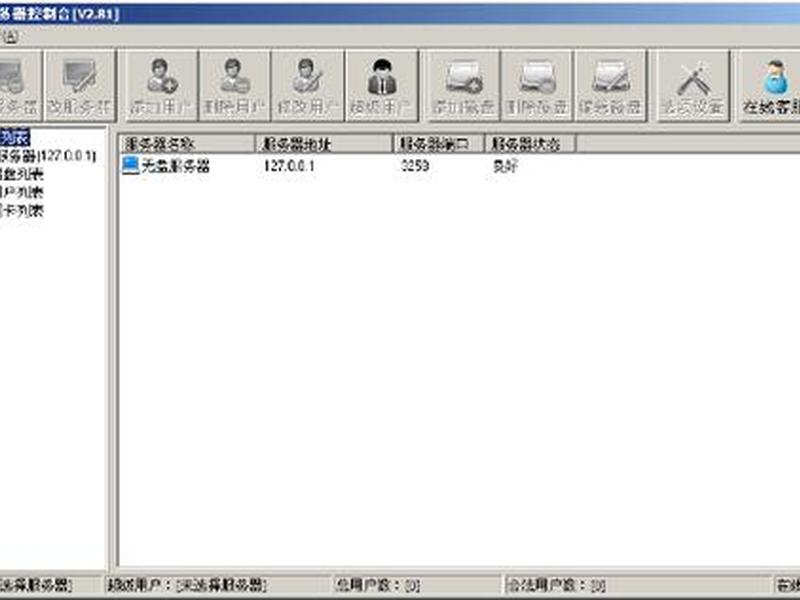
Task: Click the 超级用户 super user icon
Action: pyautogui.click(x=382, y=86)
